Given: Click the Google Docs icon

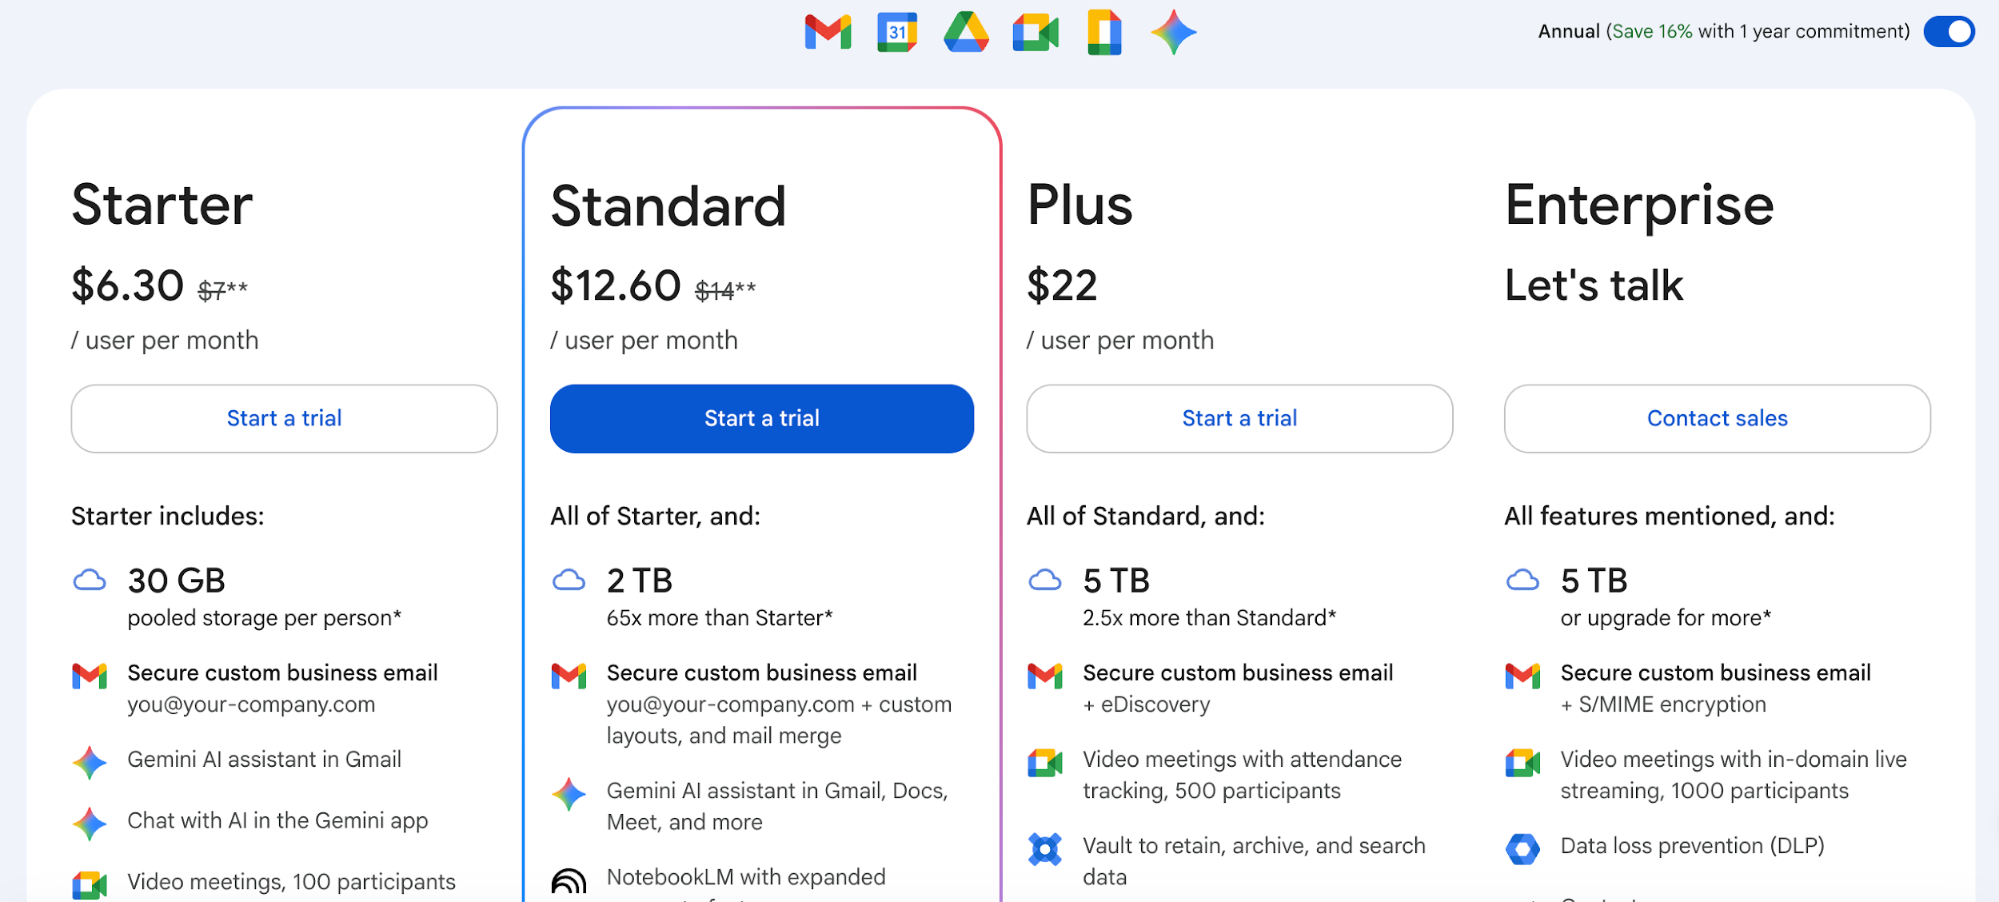Looking at the screenshot, I should coord(1103,32).
